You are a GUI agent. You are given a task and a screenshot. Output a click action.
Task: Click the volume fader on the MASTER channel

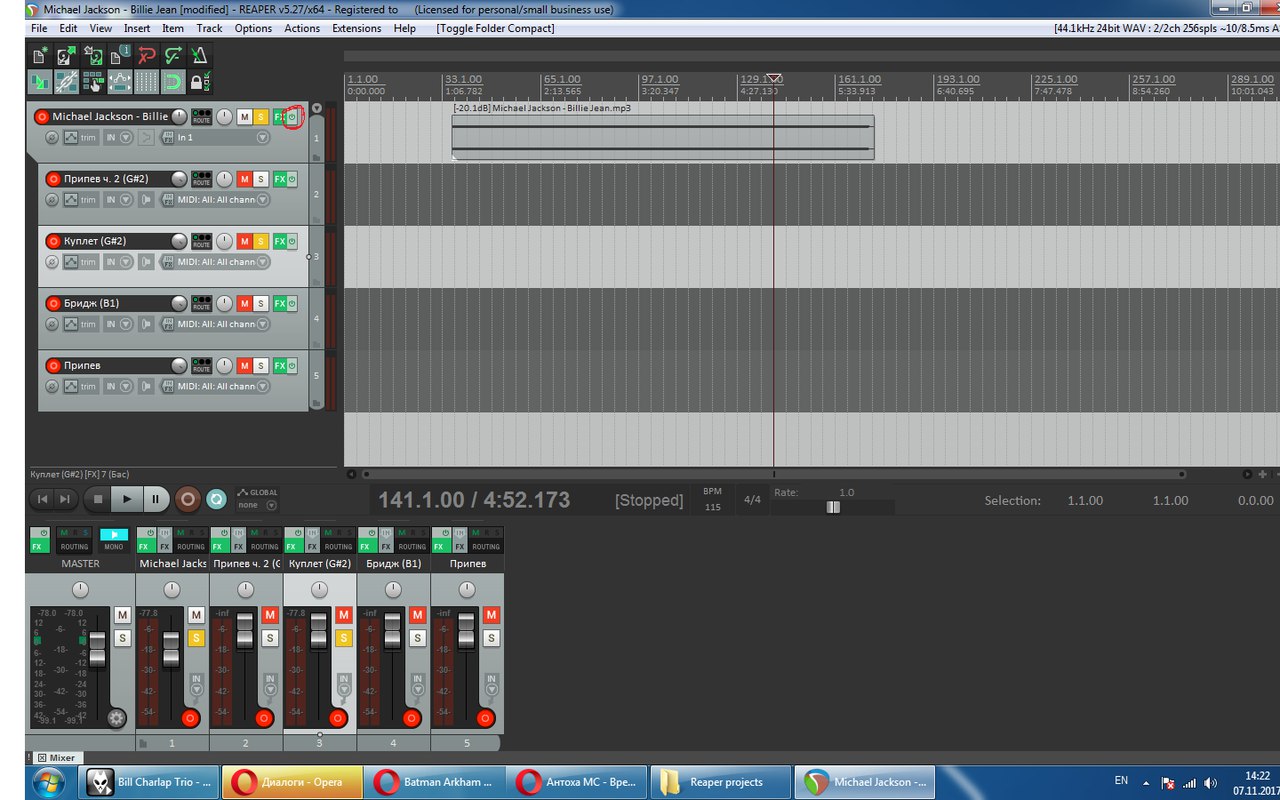(97, 649)
